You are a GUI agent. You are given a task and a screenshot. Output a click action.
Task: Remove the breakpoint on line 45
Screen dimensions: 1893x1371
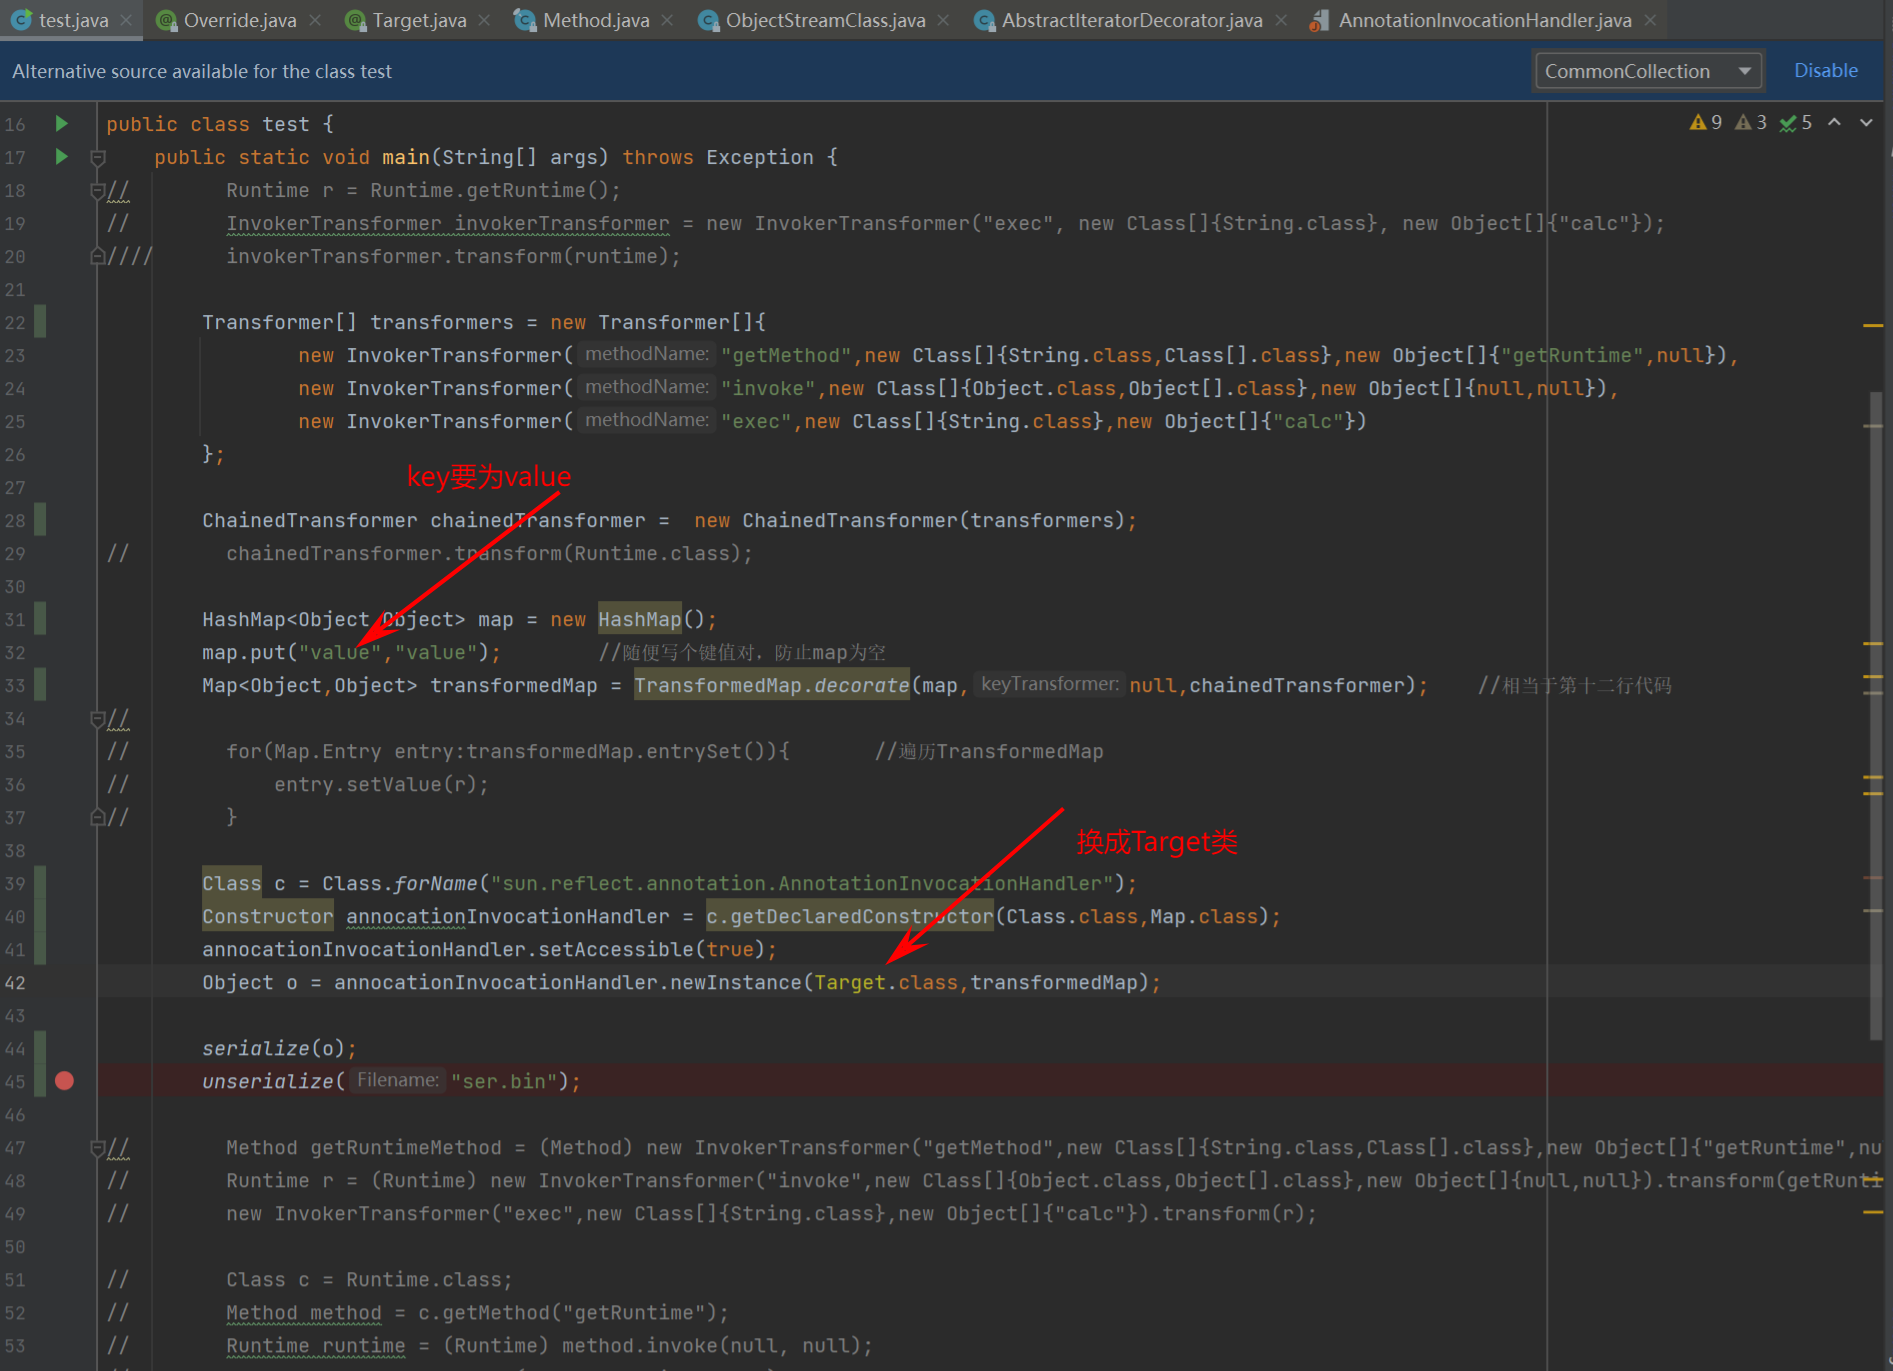[65, 1081]
